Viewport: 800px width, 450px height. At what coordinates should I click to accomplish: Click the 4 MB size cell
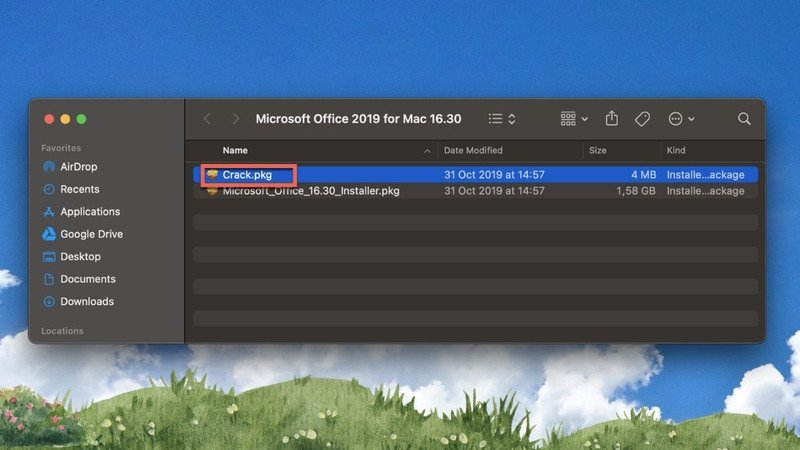click(x=643, y=175)
